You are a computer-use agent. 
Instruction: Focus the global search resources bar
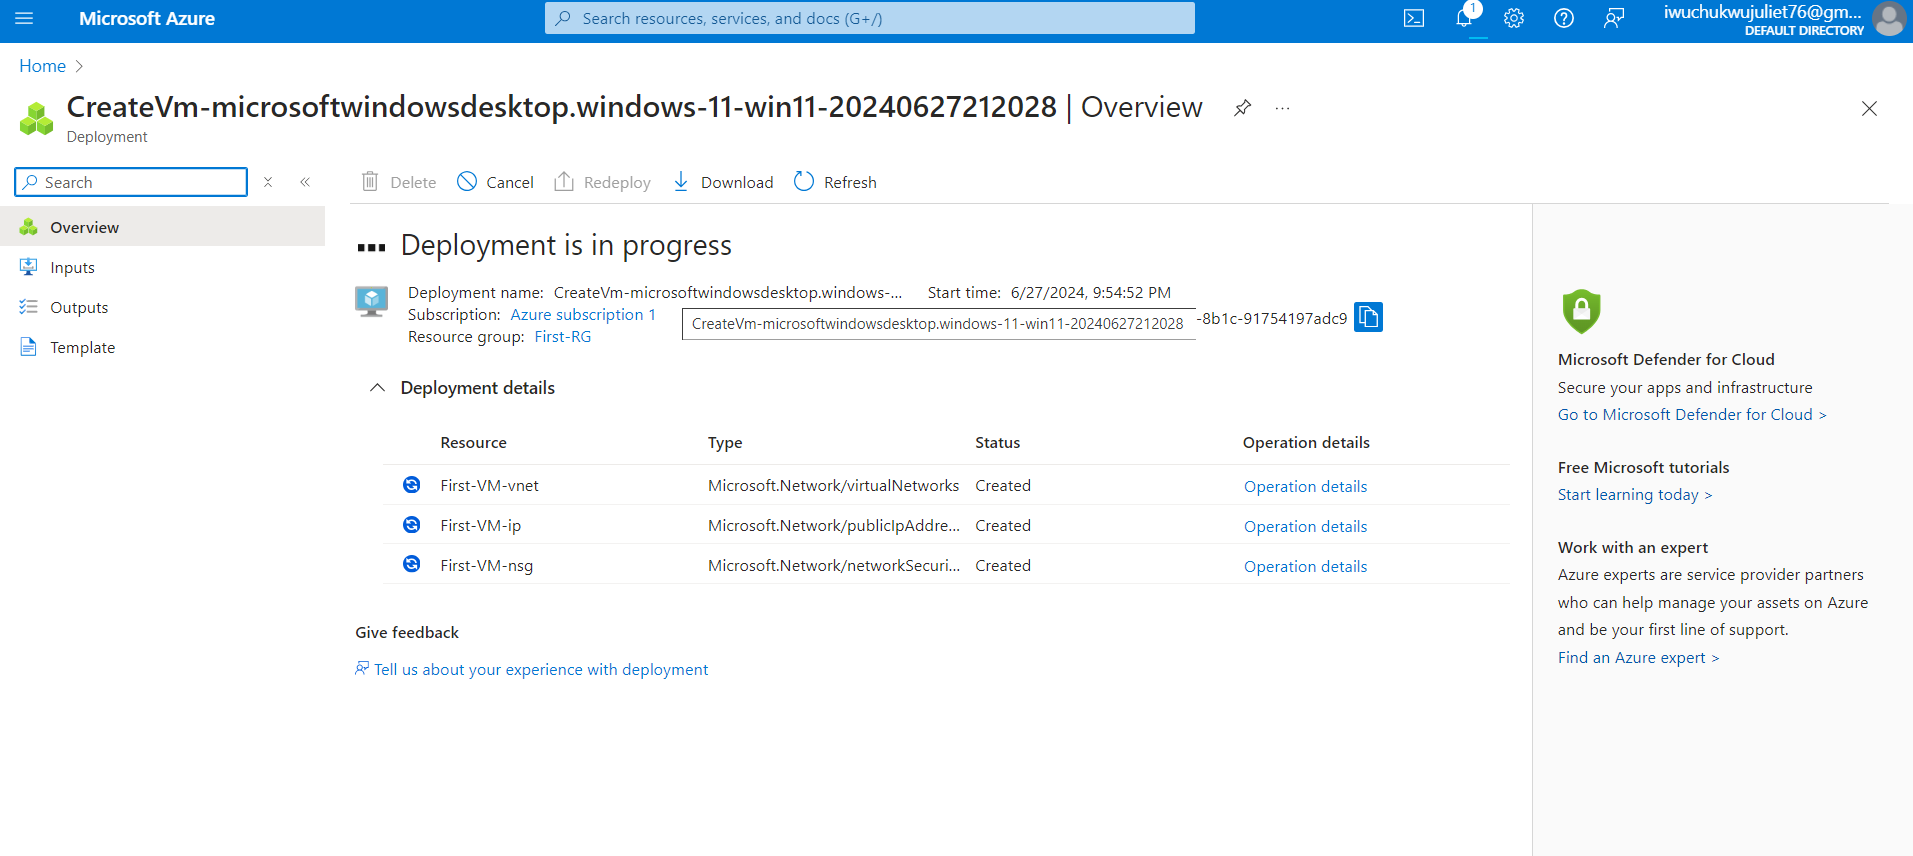(870, 18)
